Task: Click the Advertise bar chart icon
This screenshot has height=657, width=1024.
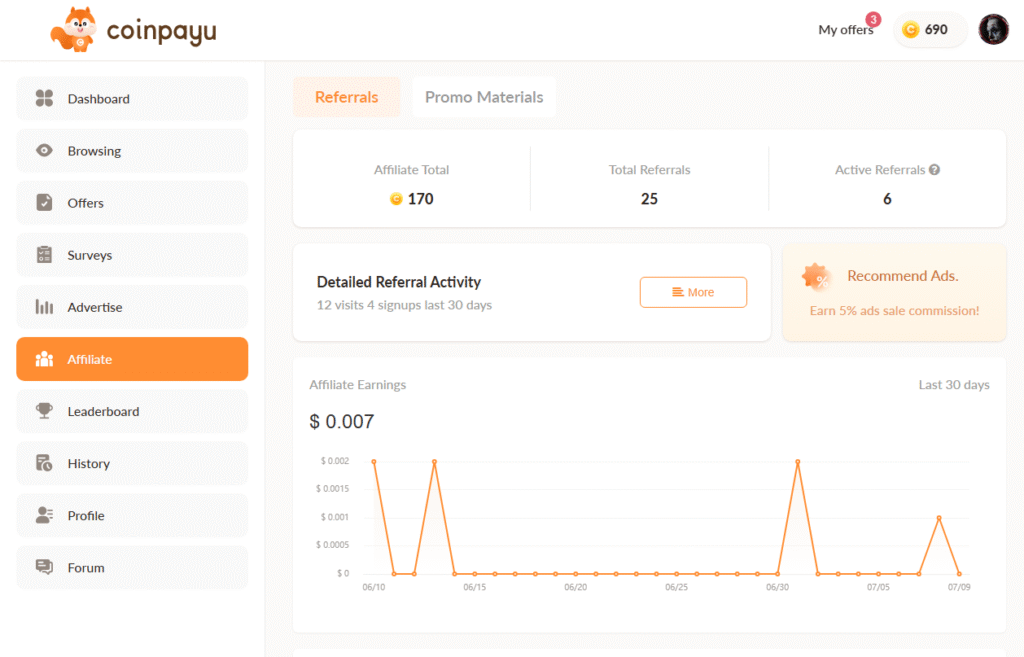Action: (x=44, y=307)
